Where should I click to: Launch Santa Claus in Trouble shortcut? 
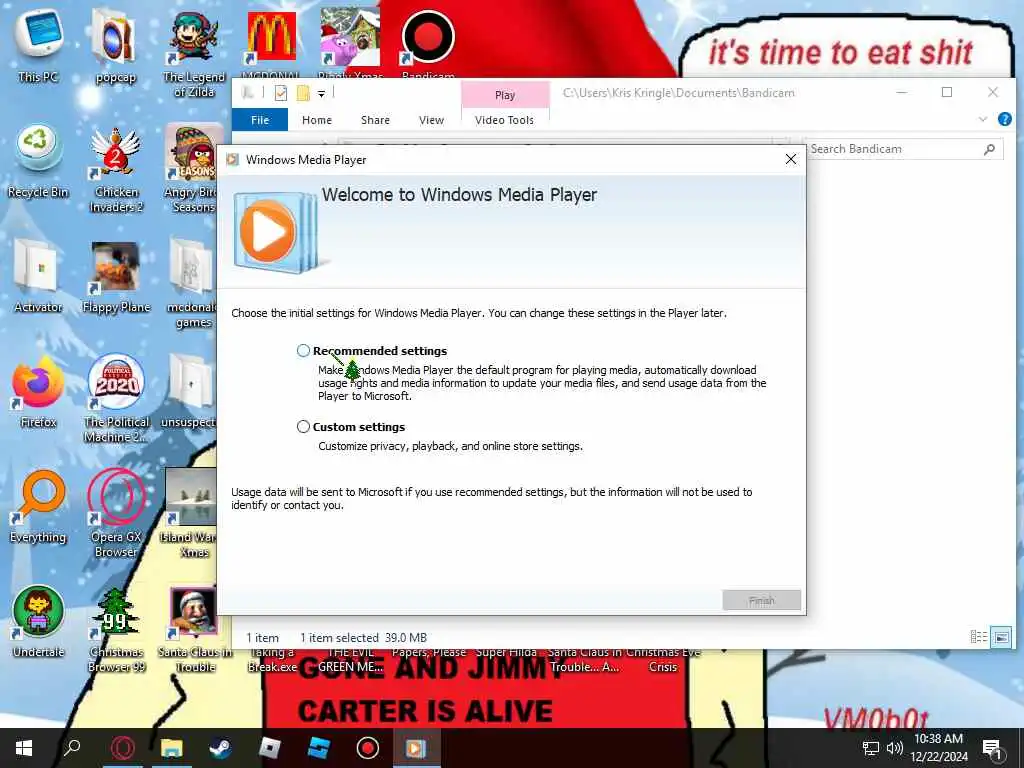point(193,629)
